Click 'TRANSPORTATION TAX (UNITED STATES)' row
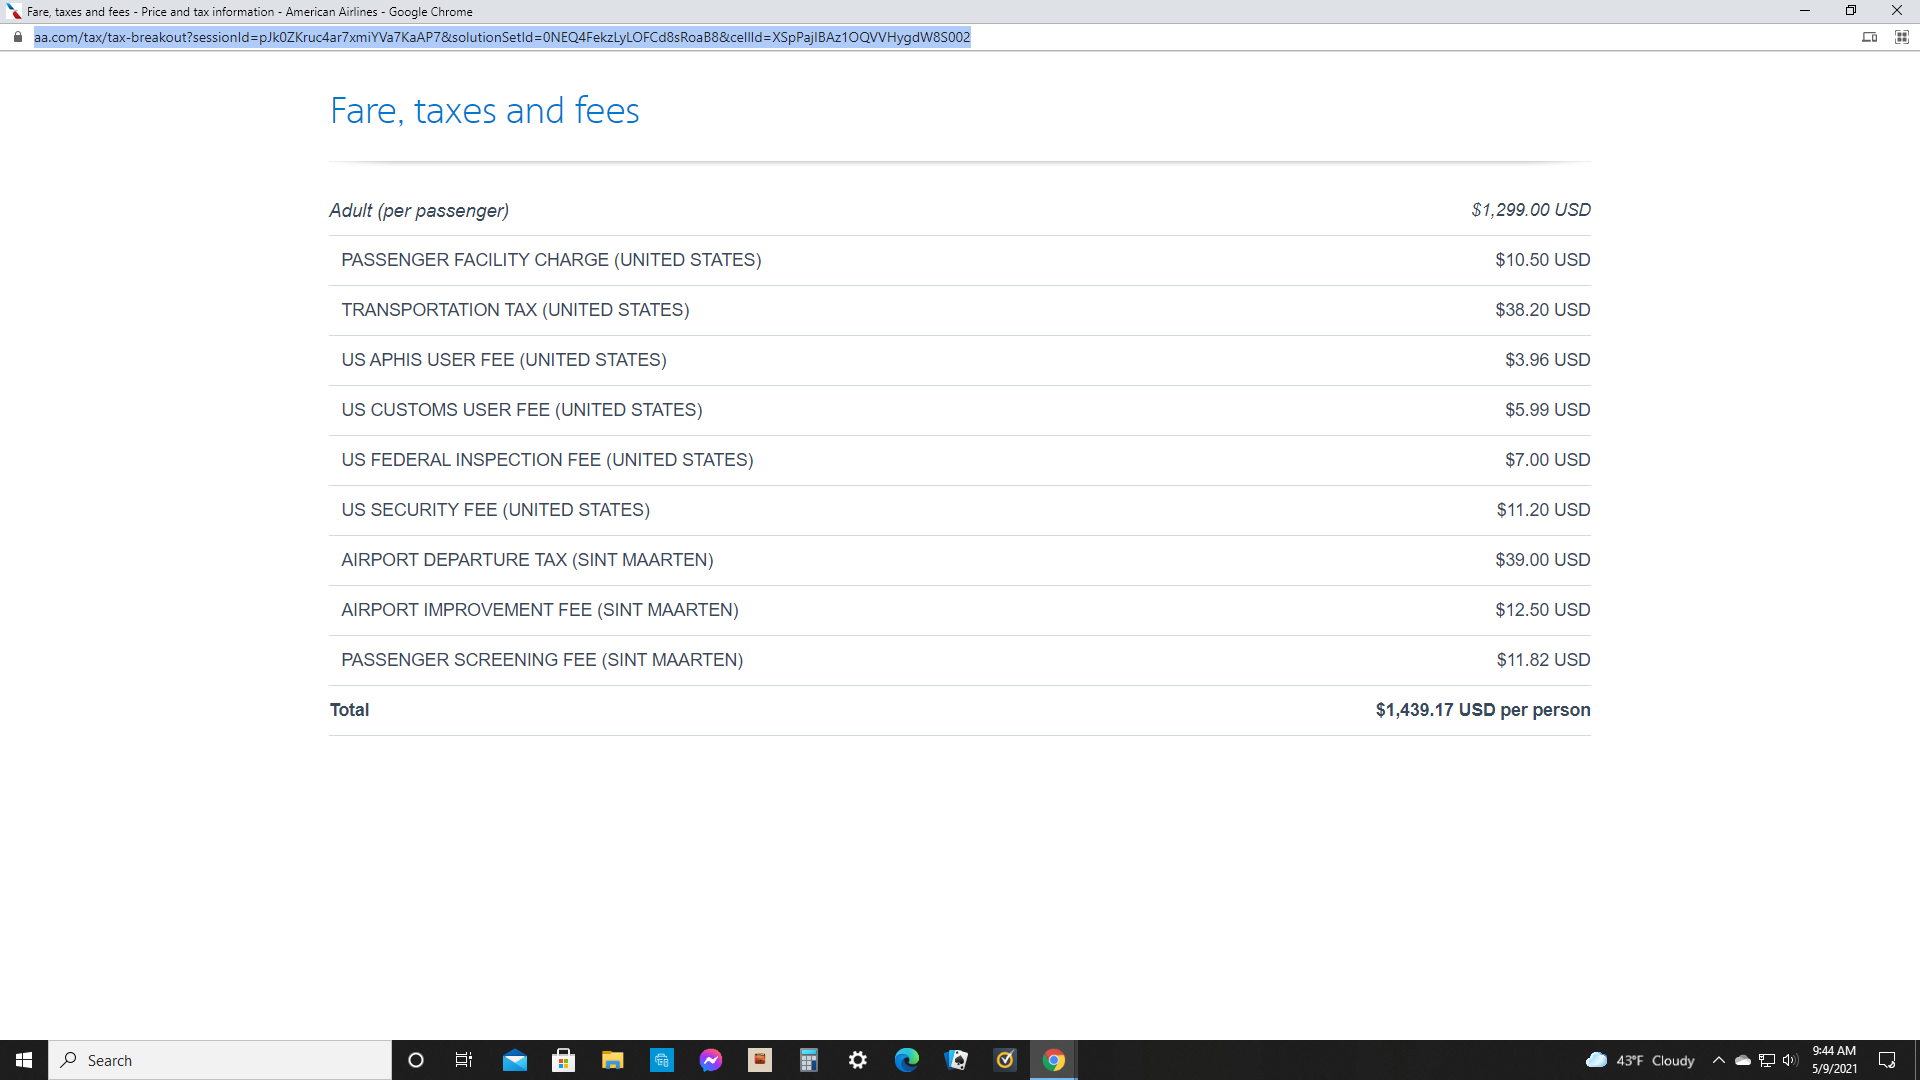Viewport: 1920px width, 1080px height. [960, 310]
